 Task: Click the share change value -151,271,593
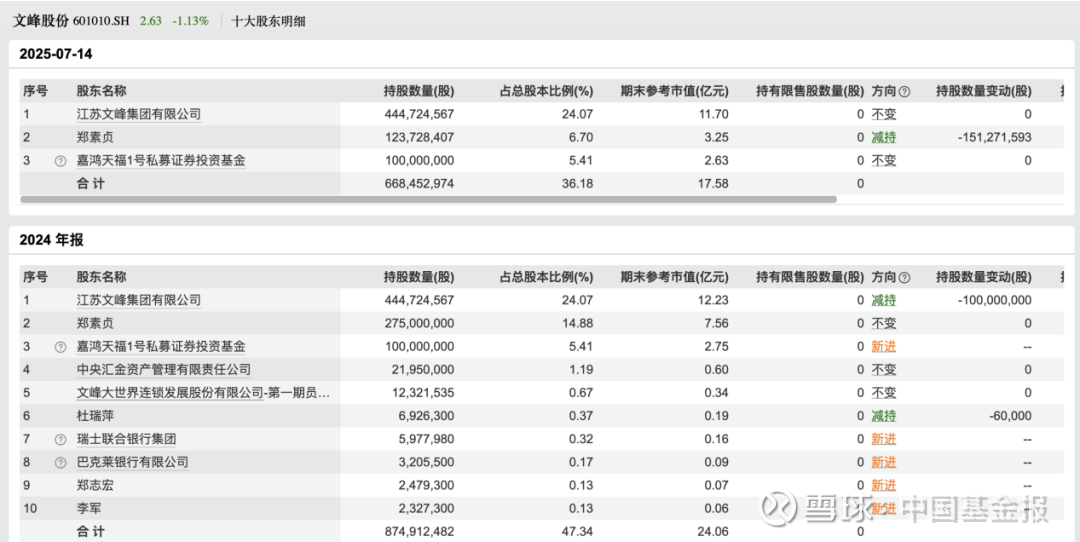tap(995, 137)
